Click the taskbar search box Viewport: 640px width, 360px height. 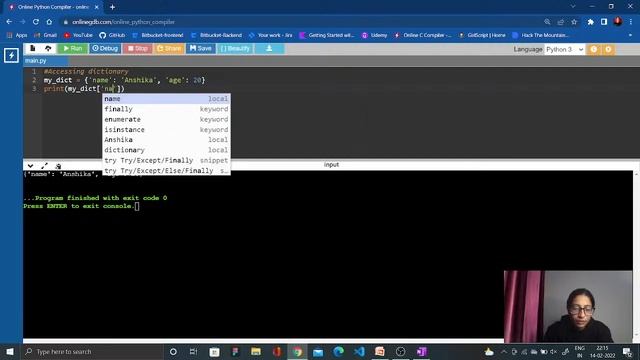[92, 351]
